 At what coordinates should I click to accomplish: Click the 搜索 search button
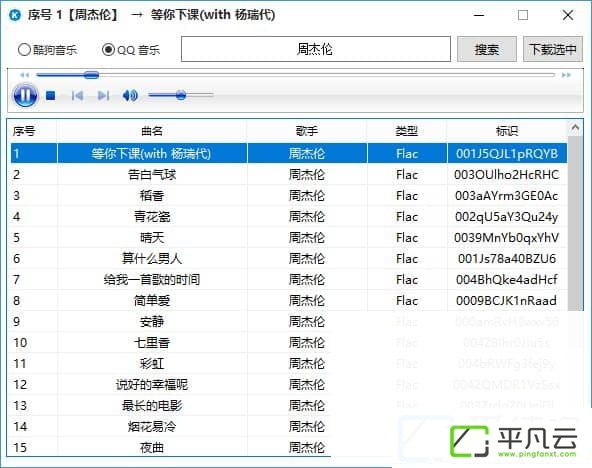[x=487, y=49]
